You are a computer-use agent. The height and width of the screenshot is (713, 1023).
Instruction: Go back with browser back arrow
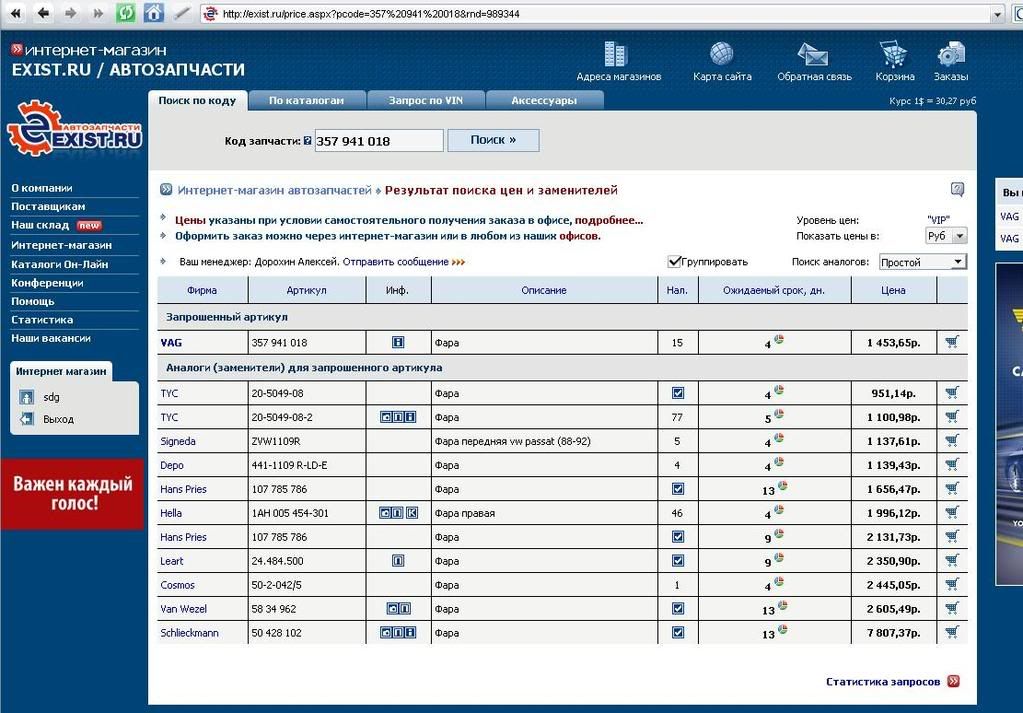tap(43, 13)
